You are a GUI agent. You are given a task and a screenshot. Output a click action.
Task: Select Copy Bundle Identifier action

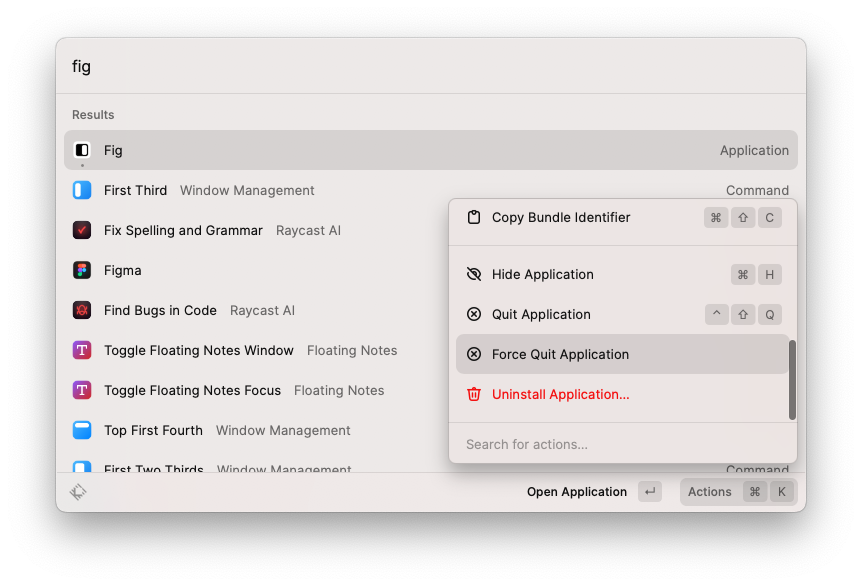(x=623, y=218)
